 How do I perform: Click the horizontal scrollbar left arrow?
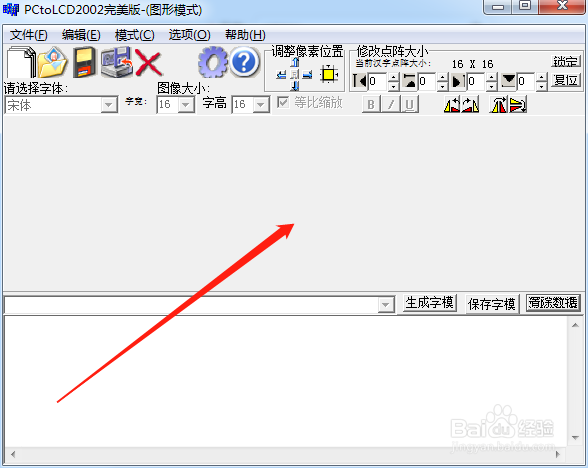[x=13, y=454]
